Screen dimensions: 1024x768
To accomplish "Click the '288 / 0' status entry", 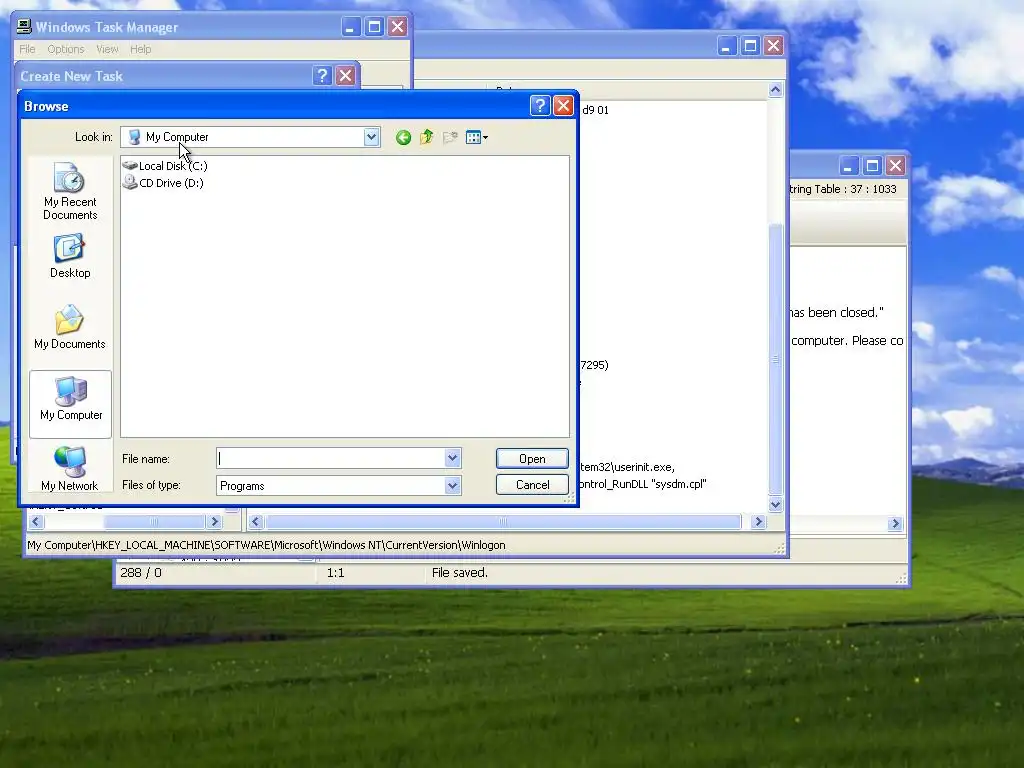I will (141, 573).
